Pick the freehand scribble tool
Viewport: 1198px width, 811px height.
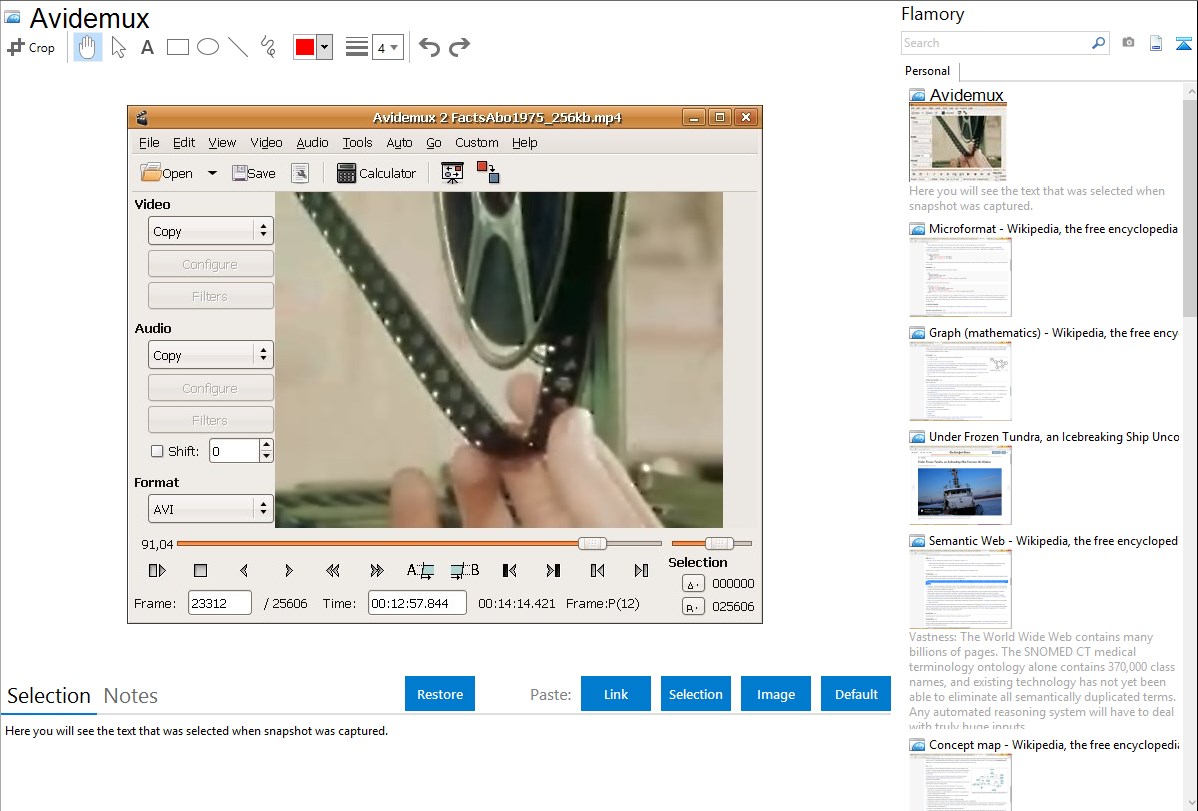point(268,47)
